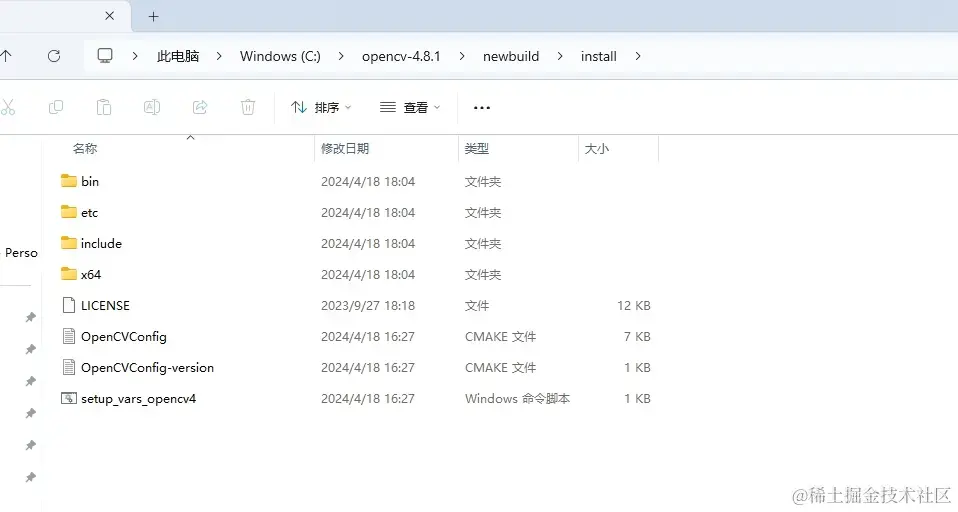Click CMAKE 文件 type of OpenCVConfig-version

500,368
